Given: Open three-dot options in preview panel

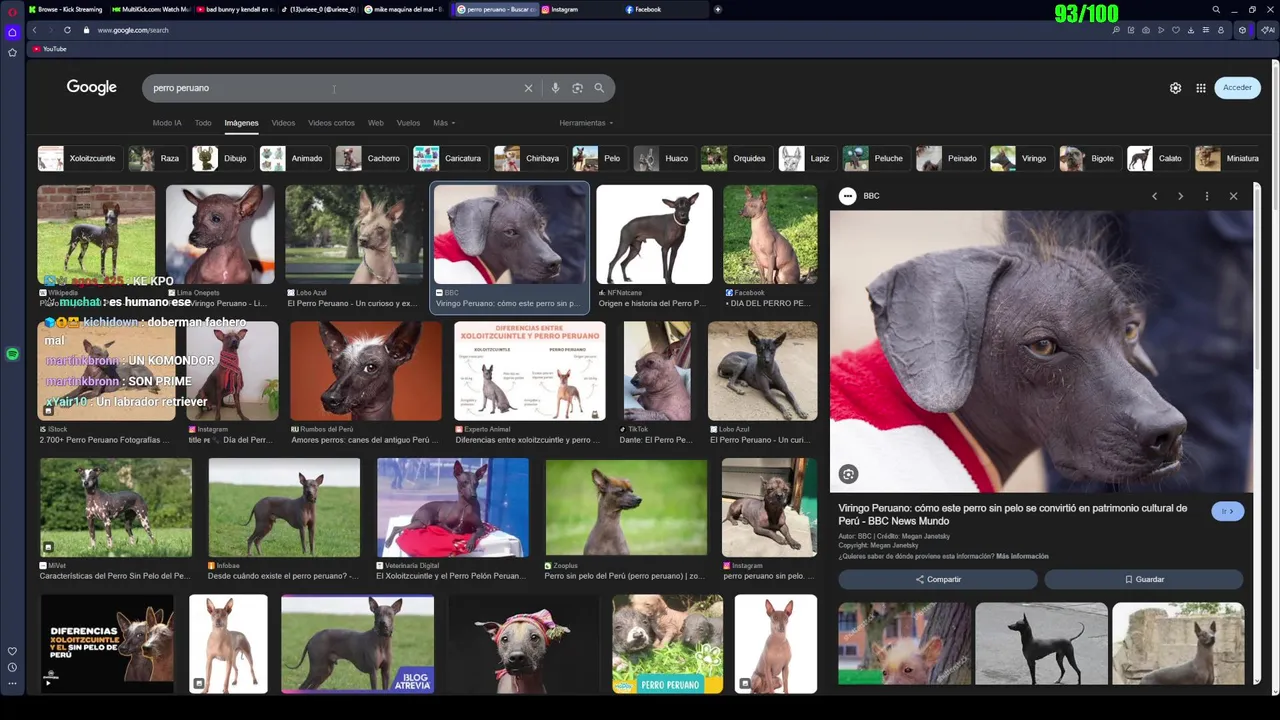Looking at the screenshot, I should (1207, 196).
